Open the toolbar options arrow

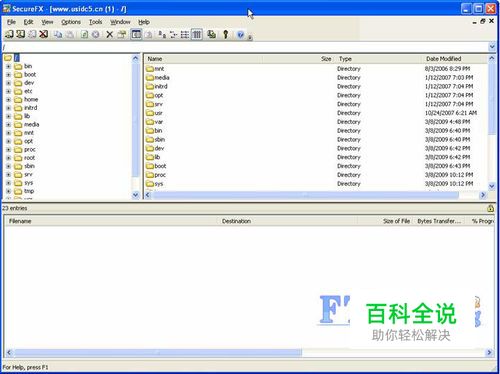pos(250,37)
